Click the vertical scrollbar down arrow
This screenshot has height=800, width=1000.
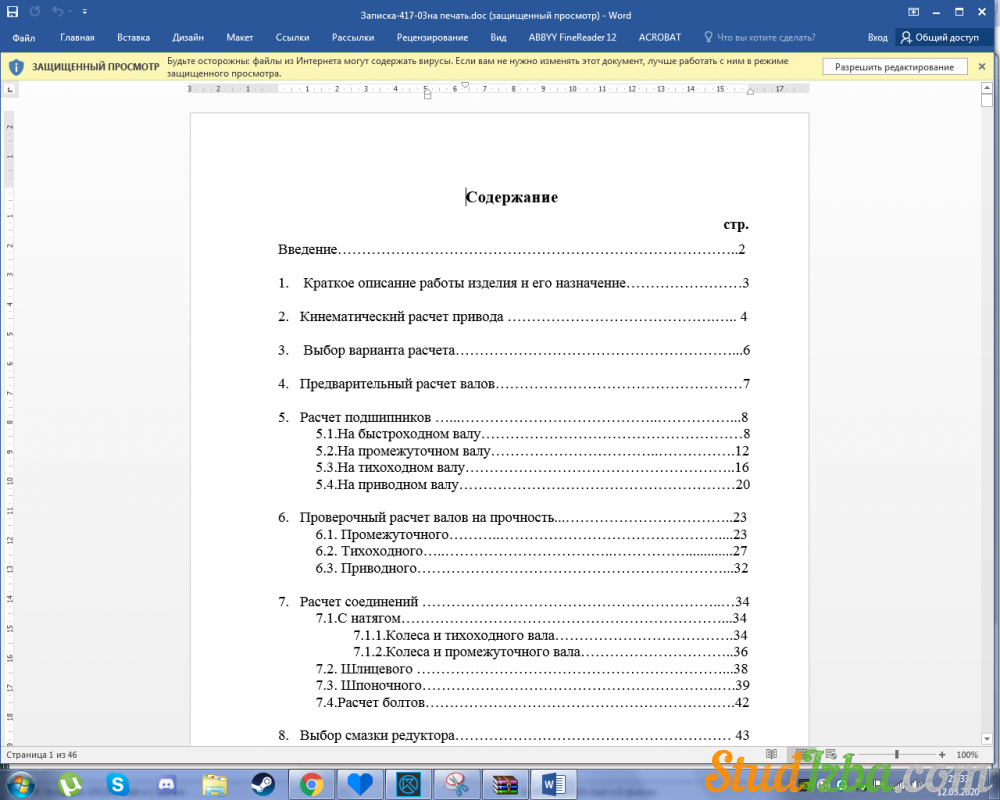(987, 739)
